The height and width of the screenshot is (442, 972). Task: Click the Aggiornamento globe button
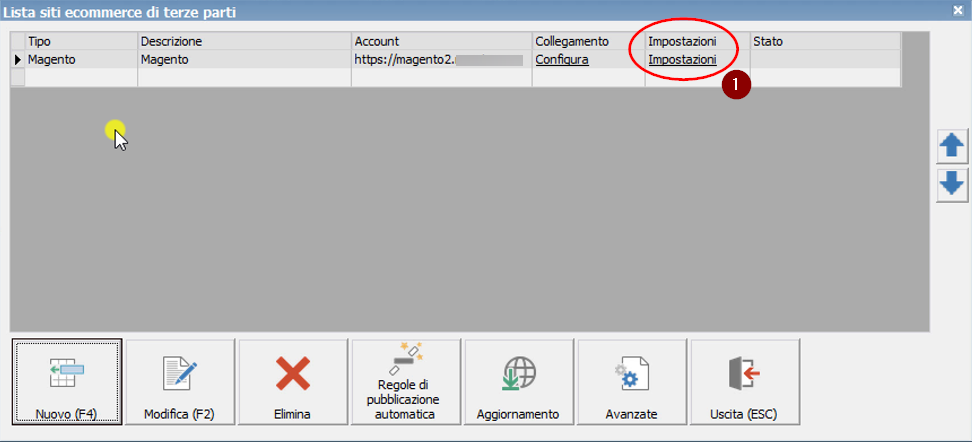pyautogui.click(x=519, y=383)
